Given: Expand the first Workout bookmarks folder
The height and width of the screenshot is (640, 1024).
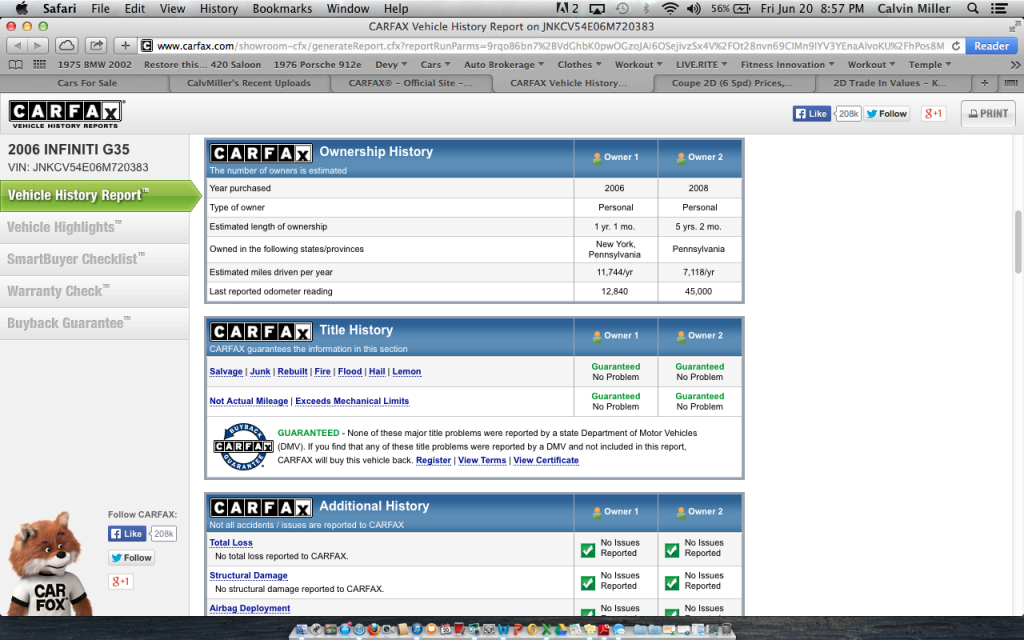Looking at the screenshot, I should coord(638,65).
